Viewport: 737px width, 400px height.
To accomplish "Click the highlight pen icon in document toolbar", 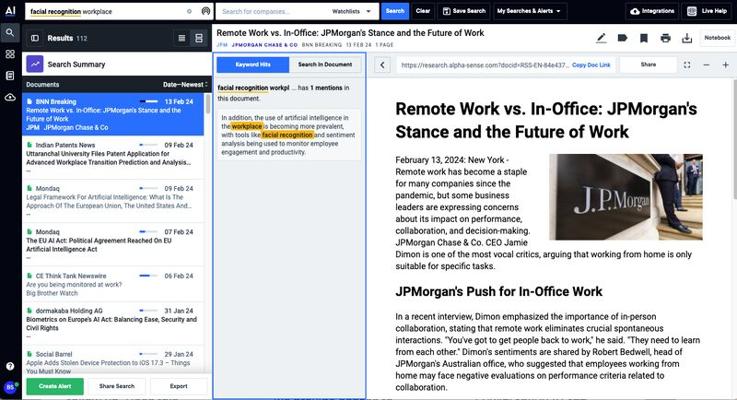I will click(x=601, y=38).
